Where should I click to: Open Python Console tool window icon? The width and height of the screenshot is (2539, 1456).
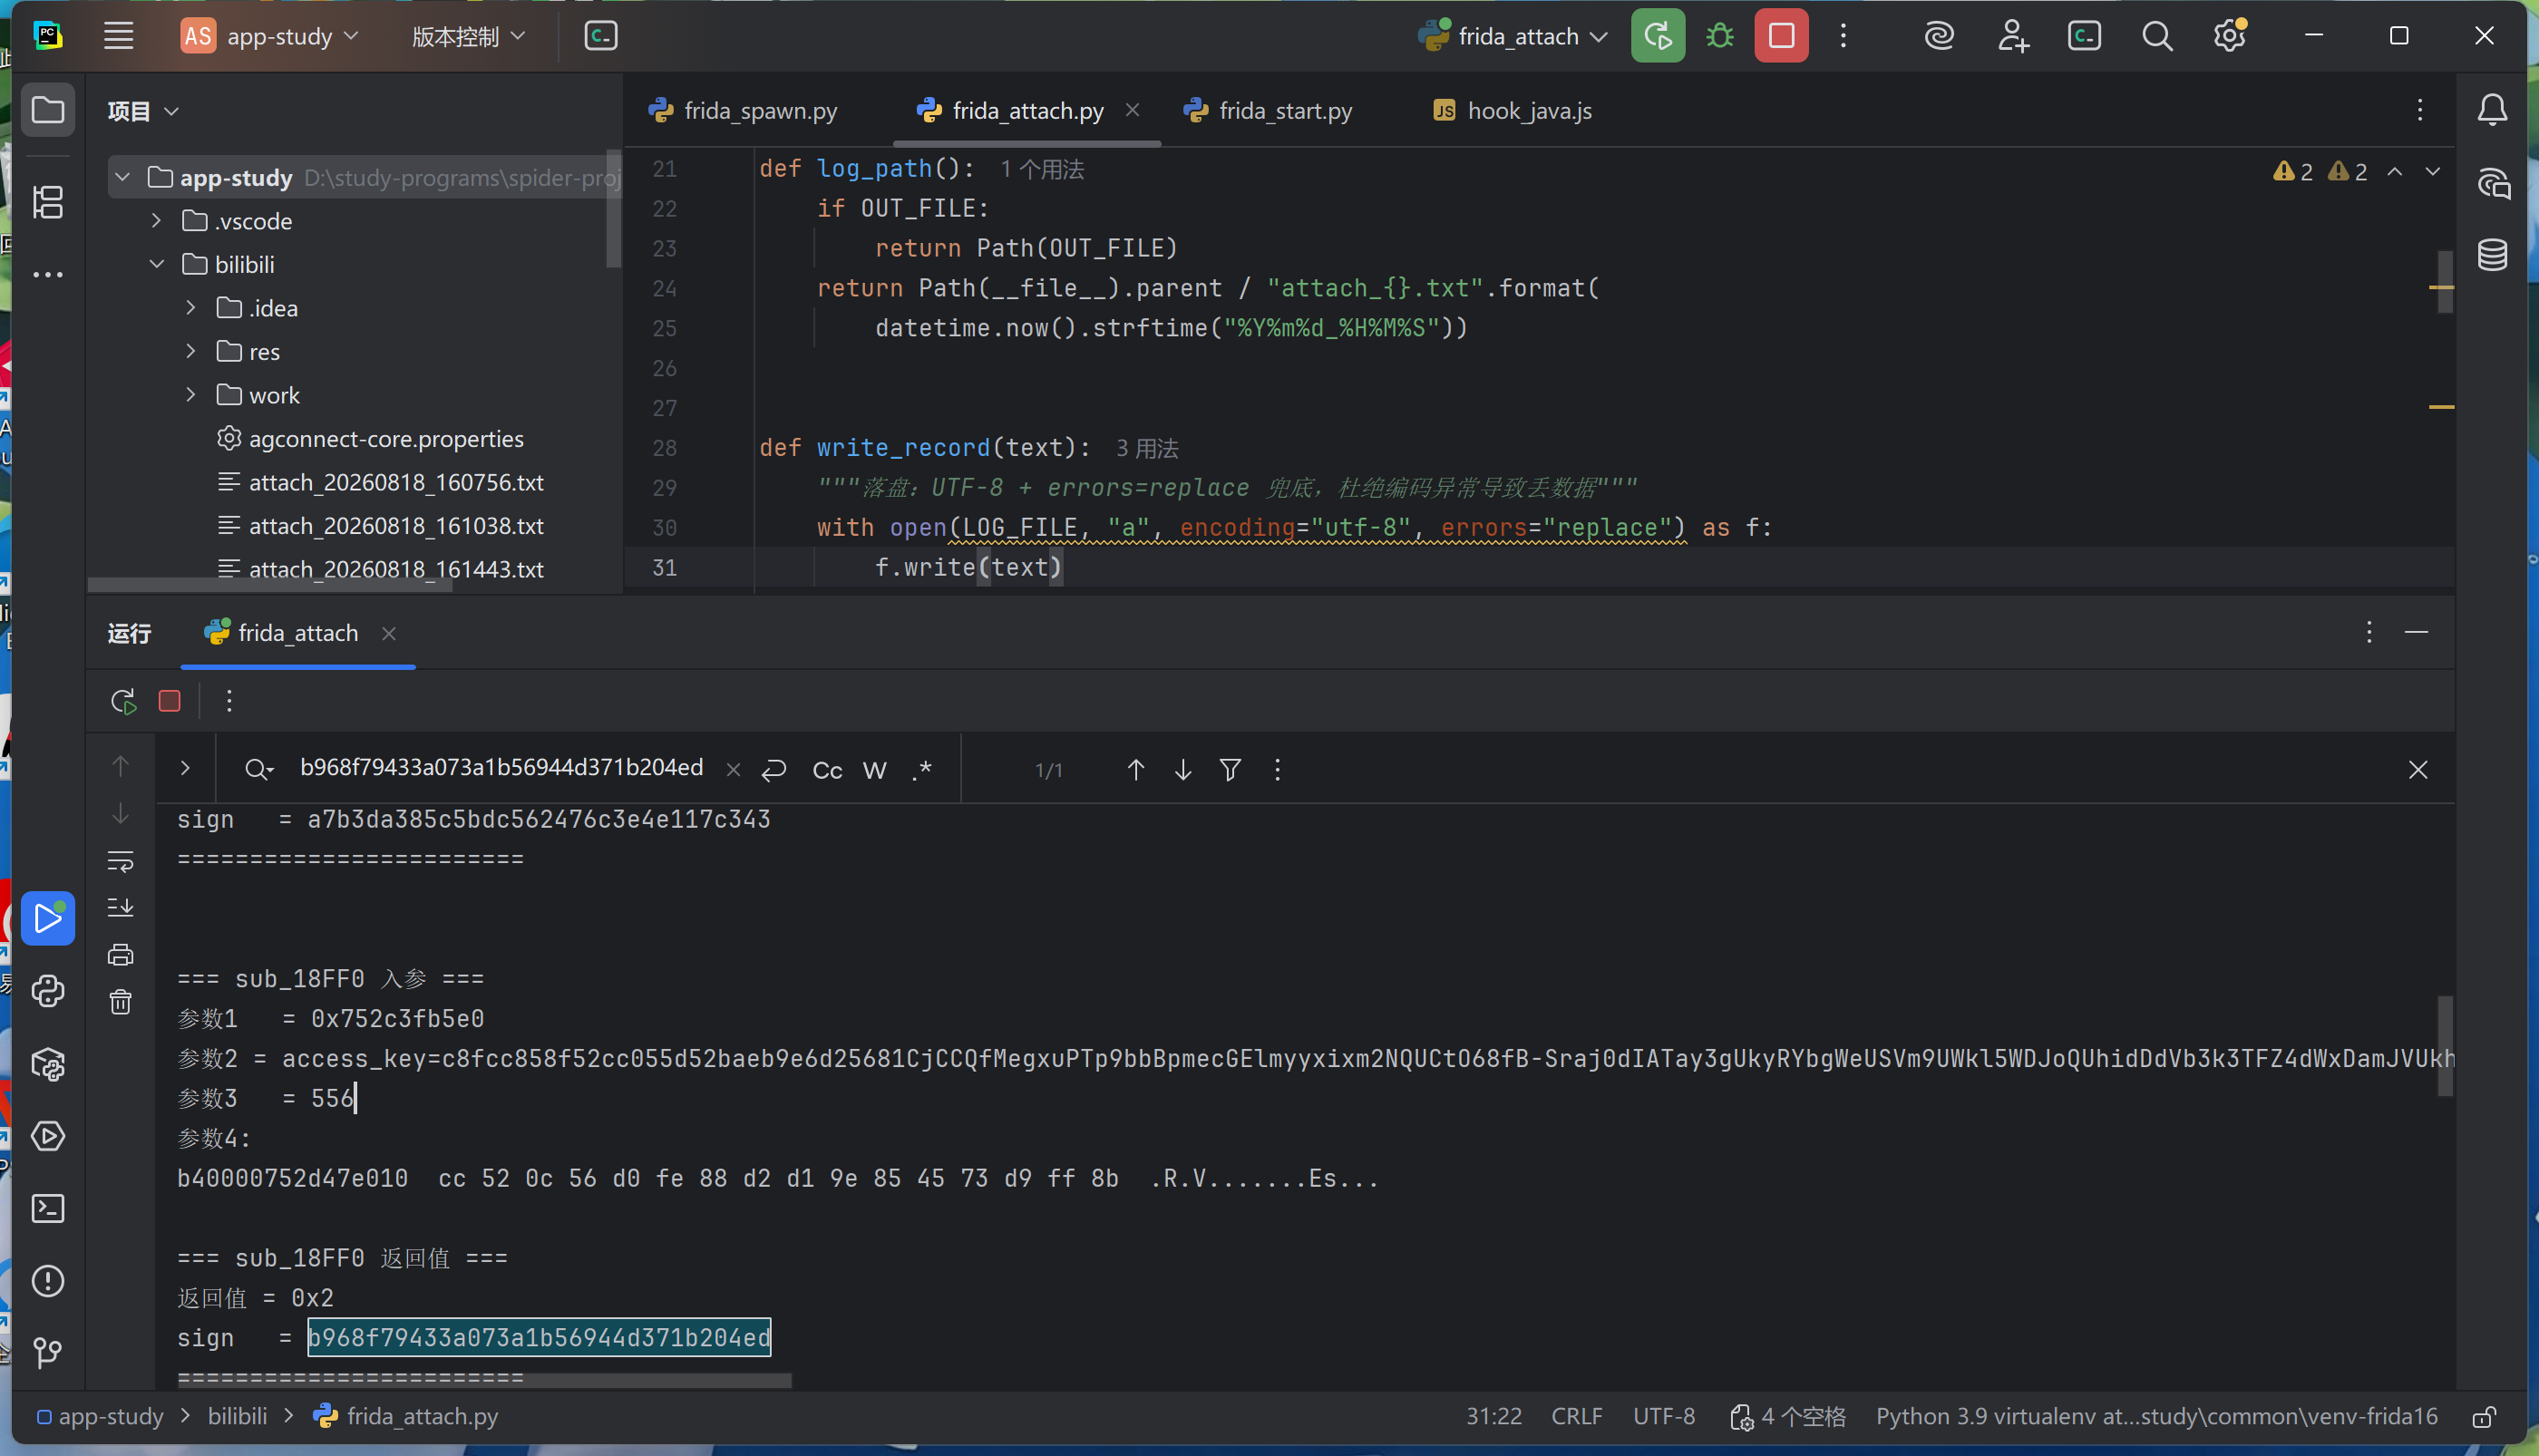pyautogui.click(x=48, y=990)
